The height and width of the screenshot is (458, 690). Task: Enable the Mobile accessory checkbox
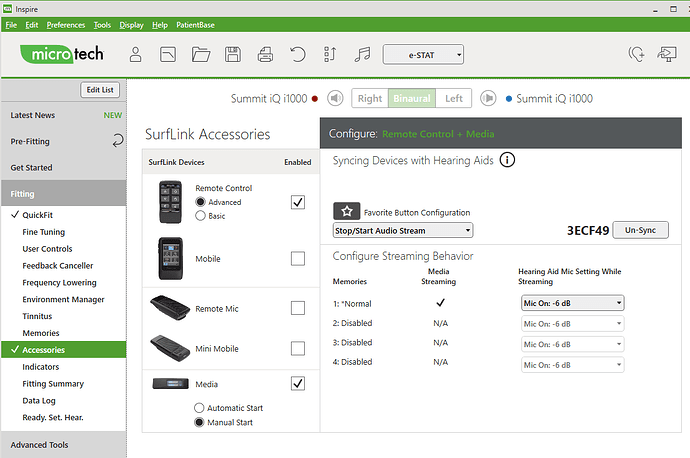pyautogui.click(x=298, y=259)
